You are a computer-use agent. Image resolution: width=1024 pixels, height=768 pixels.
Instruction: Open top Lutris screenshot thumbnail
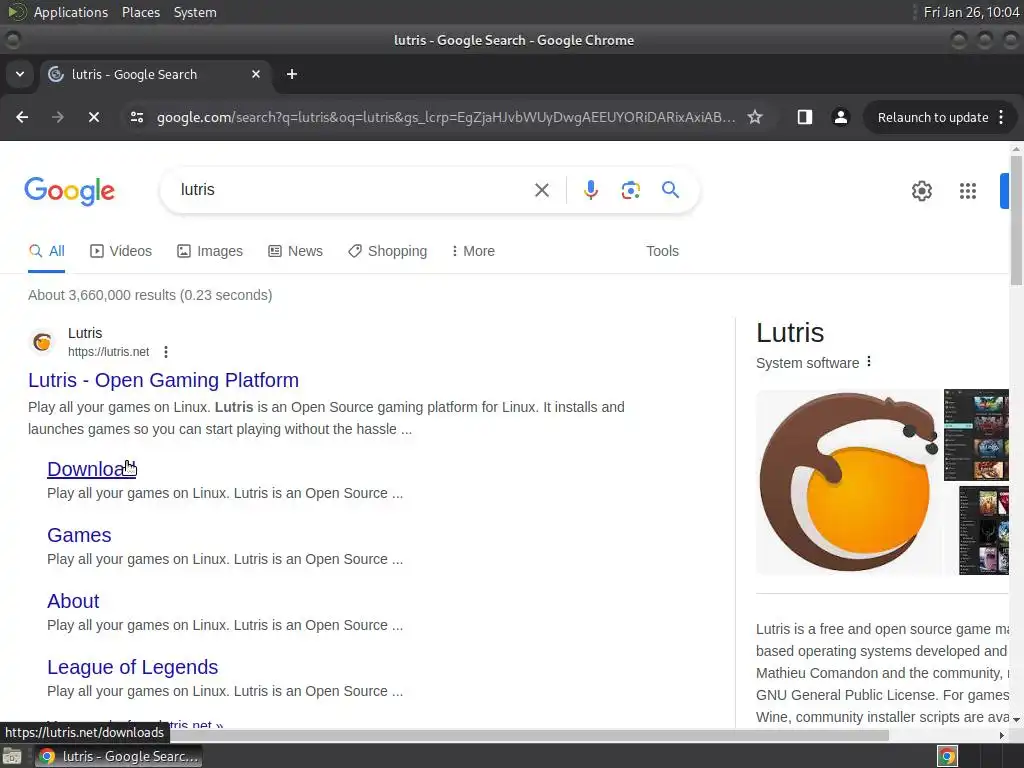[x=976, y=435]
